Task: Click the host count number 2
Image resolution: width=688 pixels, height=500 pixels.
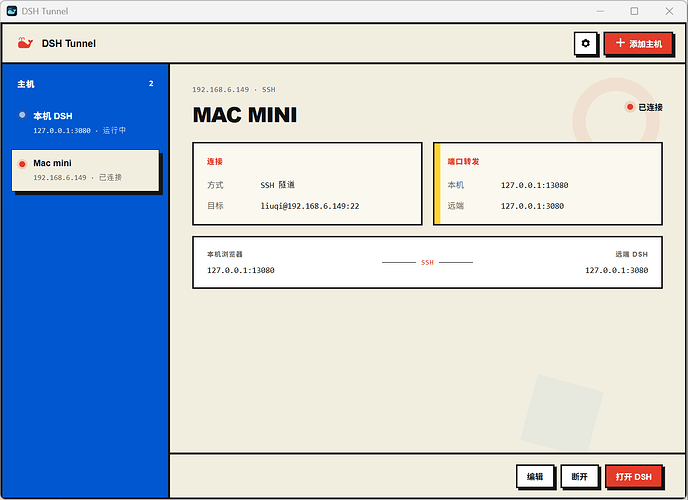Action: click(151, 83)
